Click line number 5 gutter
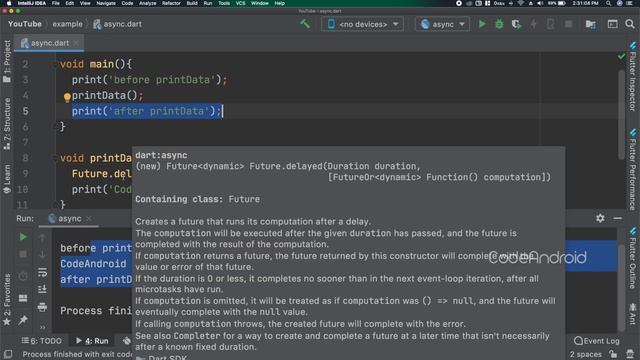This screenshot has height=360, width=640. coord(25,111)
